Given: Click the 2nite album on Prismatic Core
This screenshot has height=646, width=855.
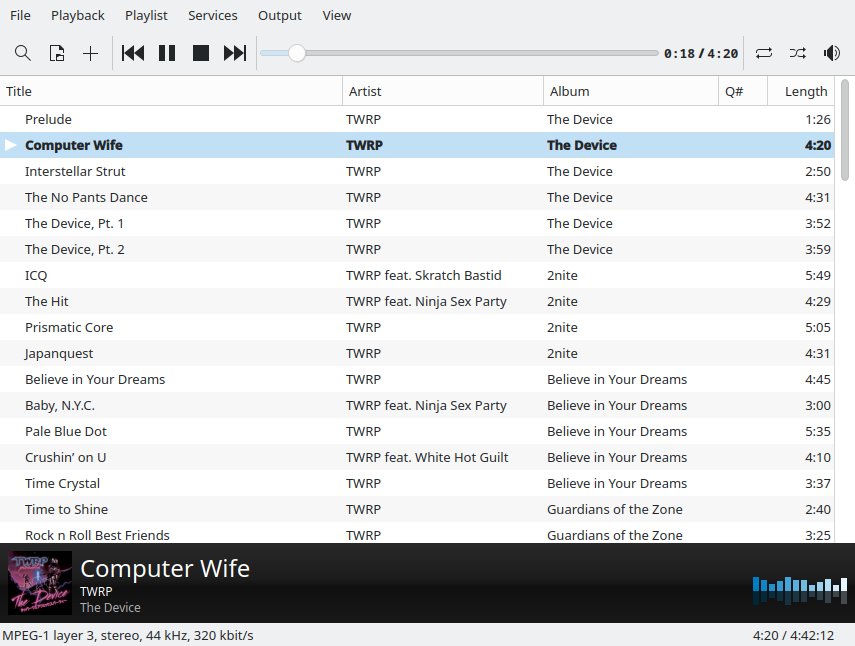Looking at the screenshot, I should point(562,328).
